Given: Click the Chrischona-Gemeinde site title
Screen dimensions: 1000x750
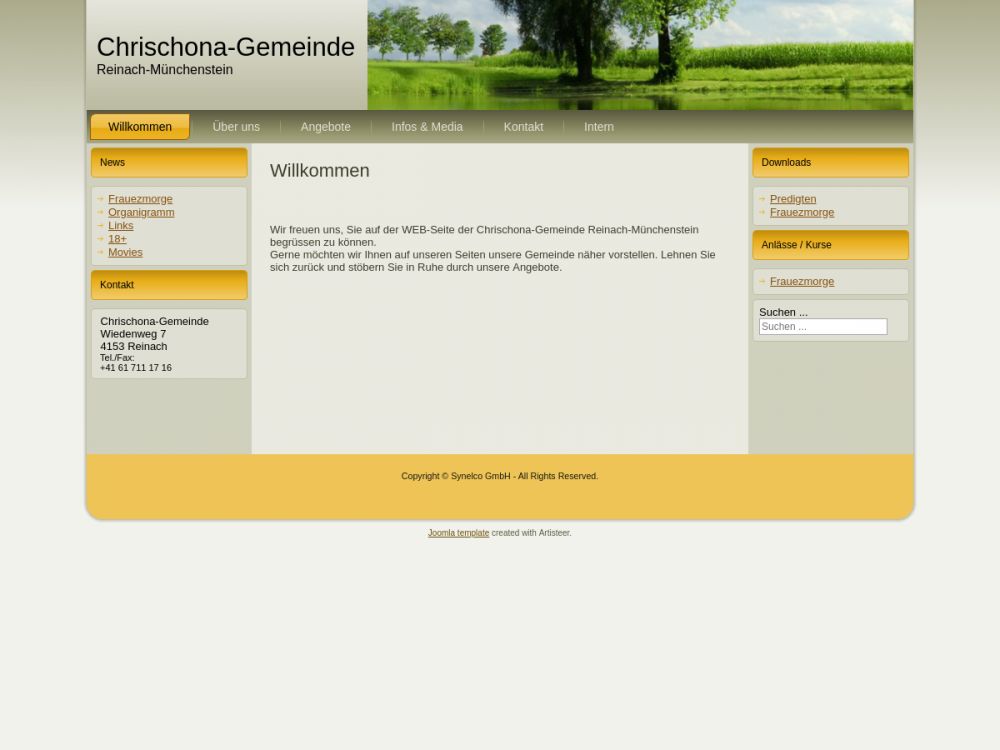Looking at the screenshot, I should (x=225, y=47).
